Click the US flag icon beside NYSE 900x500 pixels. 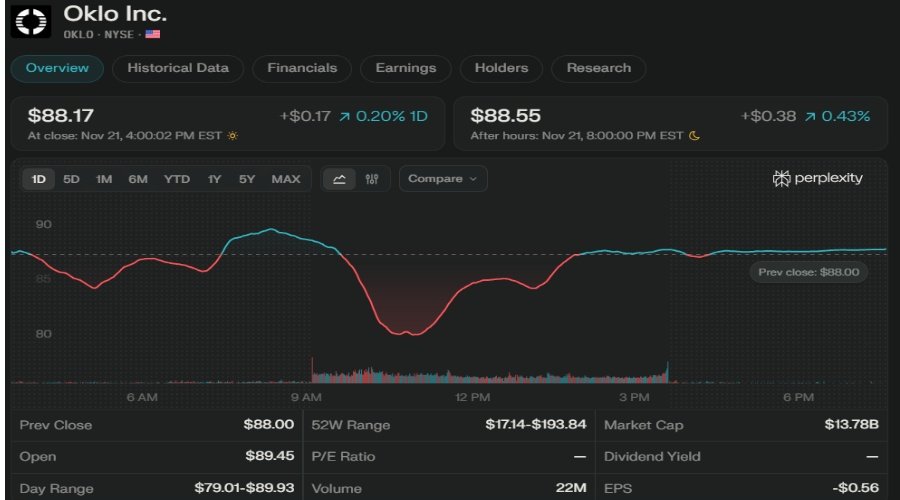click(x=153, y=34)
